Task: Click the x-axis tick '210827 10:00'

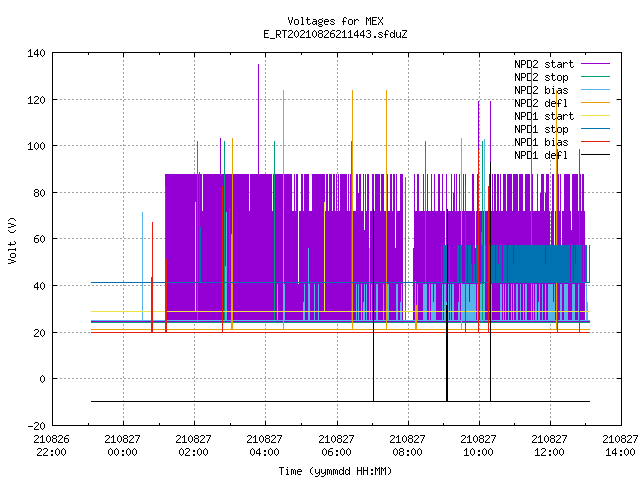Action: pos(478,446)
